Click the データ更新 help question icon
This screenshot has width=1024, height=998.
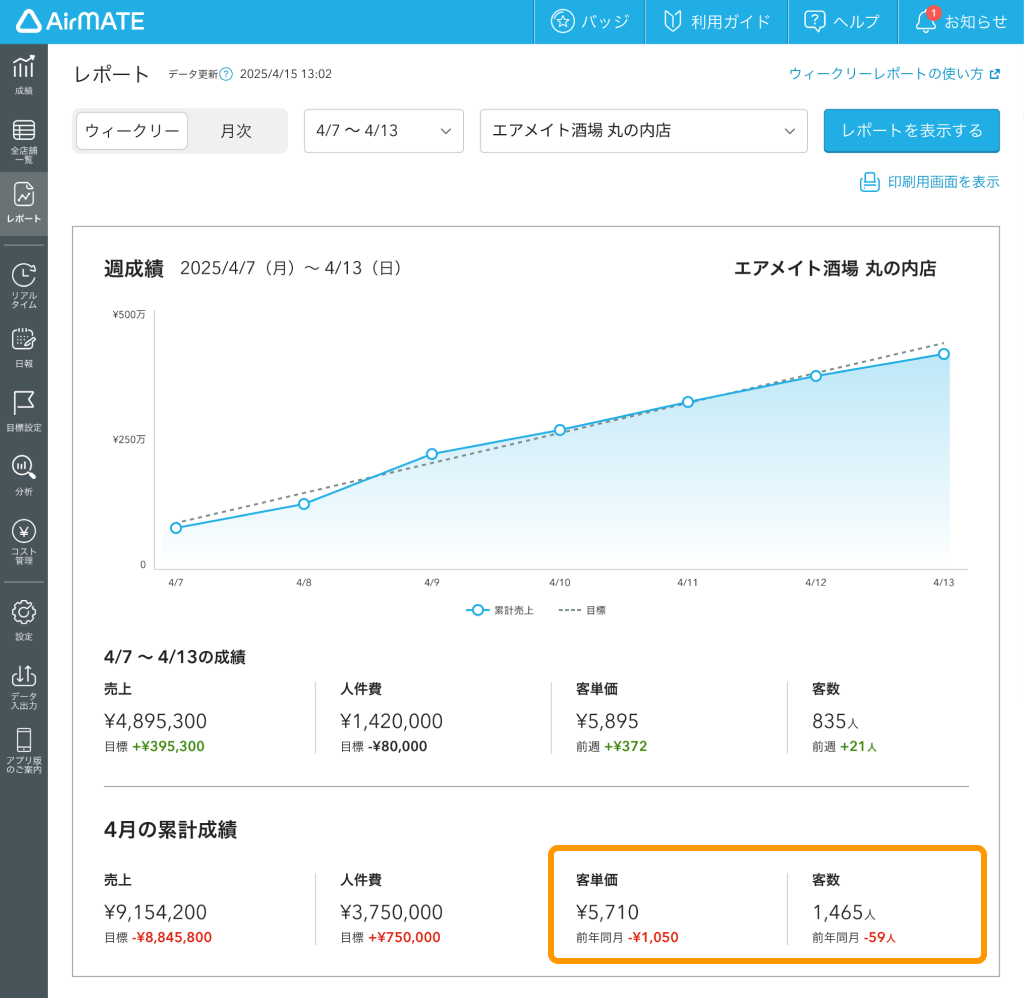click(x=226, y=74)
